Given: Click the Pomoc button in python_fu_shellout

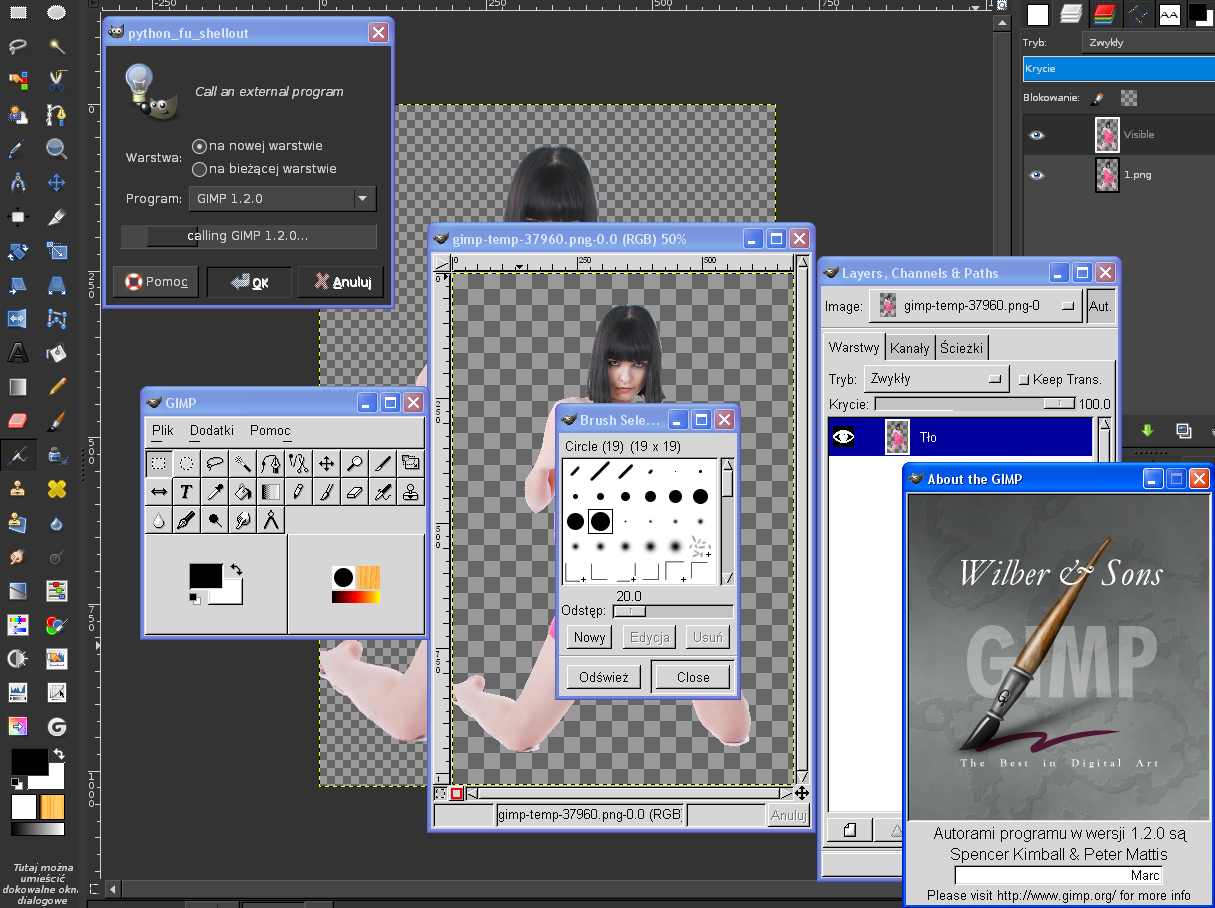Looking at the screenshot, I should 156,282.
